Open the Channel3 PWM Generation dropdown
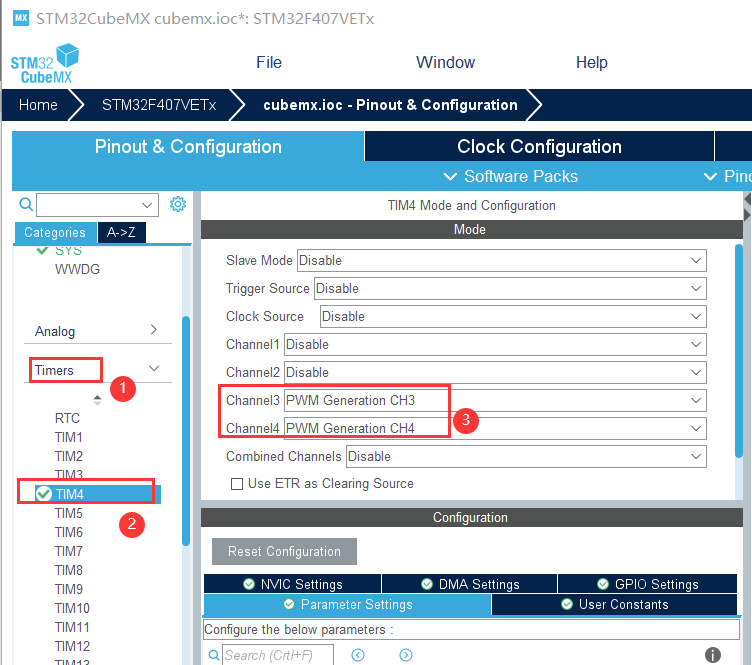 [x=495, y=400]
